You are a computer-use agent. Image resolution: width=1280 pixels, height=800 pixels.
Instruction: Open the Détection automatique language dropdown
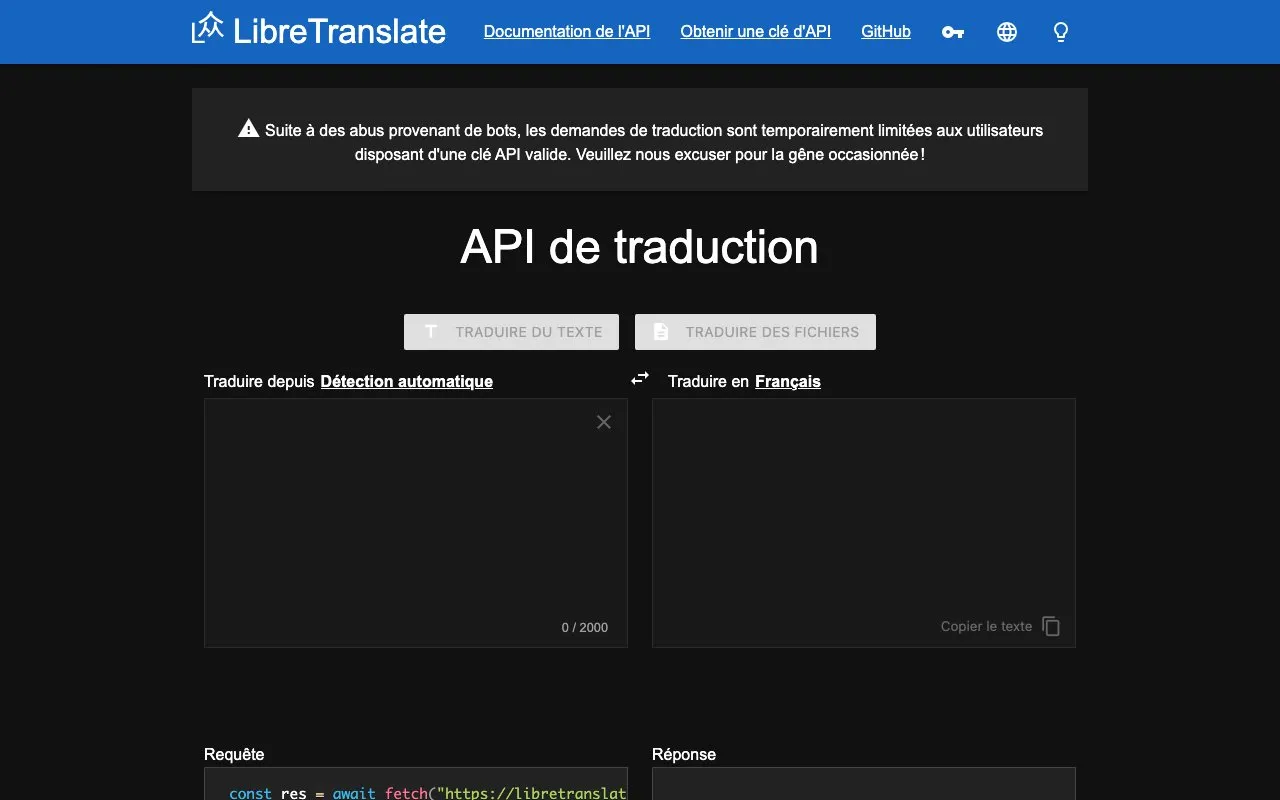click(x=407, y=381)
